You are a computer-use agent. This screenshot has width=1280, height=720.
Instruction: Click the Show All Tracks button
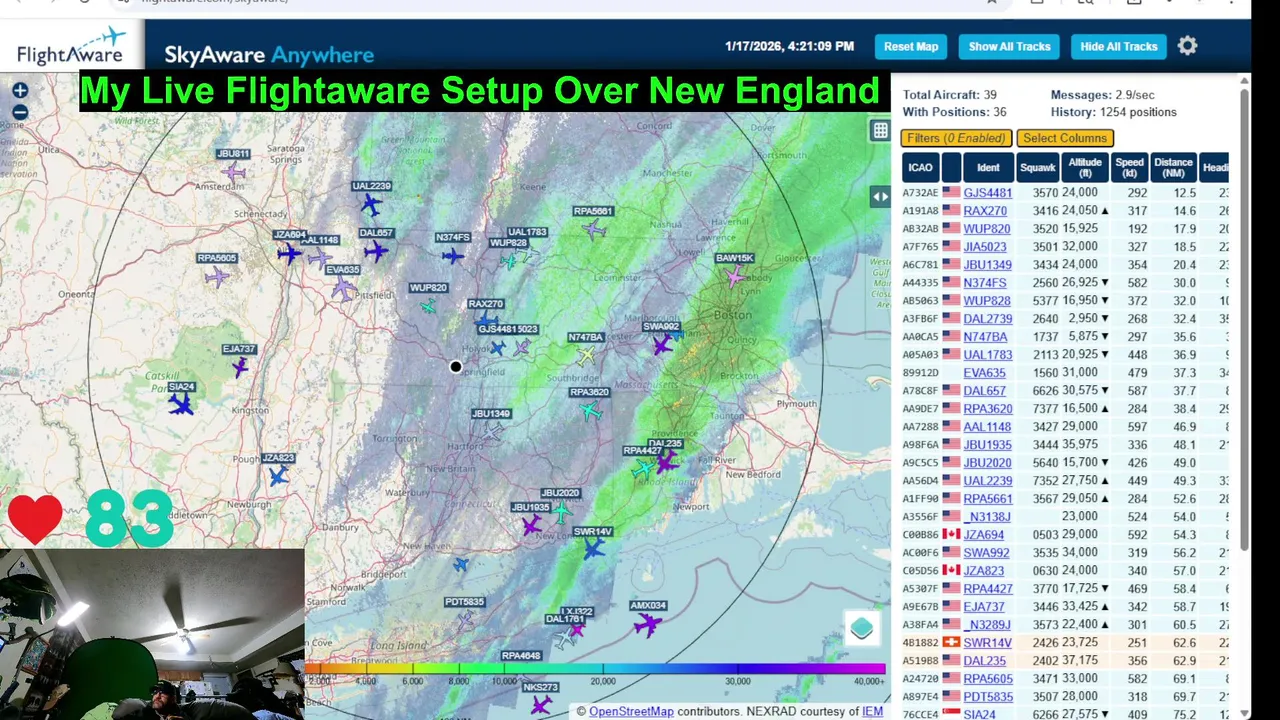click(x=1009, y=46)
